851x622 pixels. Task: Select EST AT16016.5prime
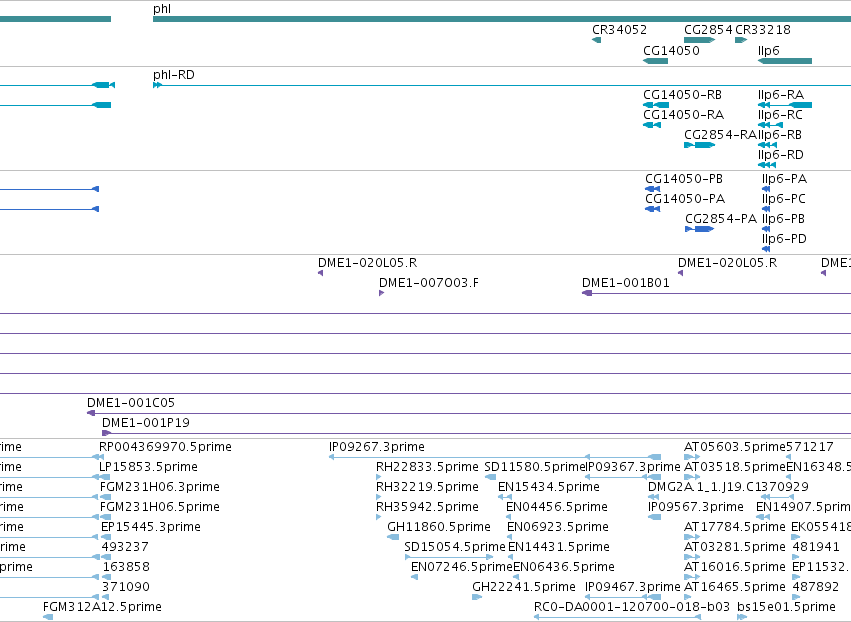[734, 567]
